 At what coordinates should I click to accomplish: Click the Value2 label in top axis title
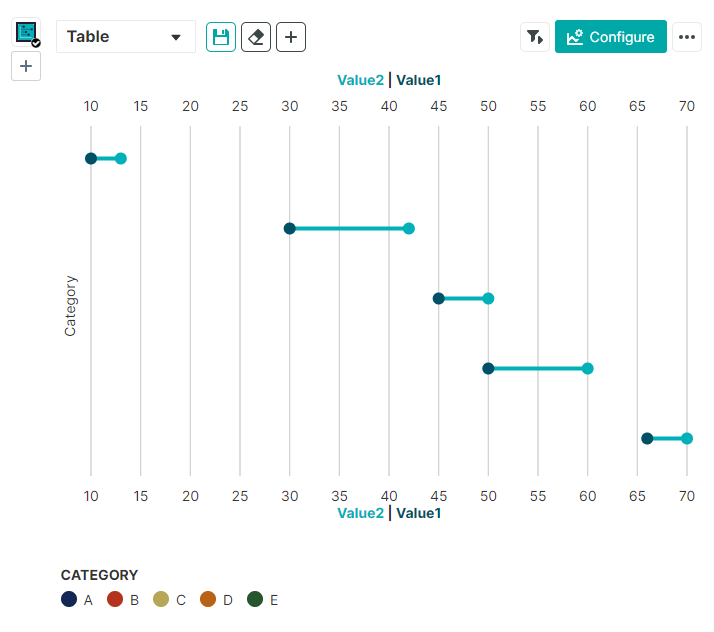click(360, 80)
